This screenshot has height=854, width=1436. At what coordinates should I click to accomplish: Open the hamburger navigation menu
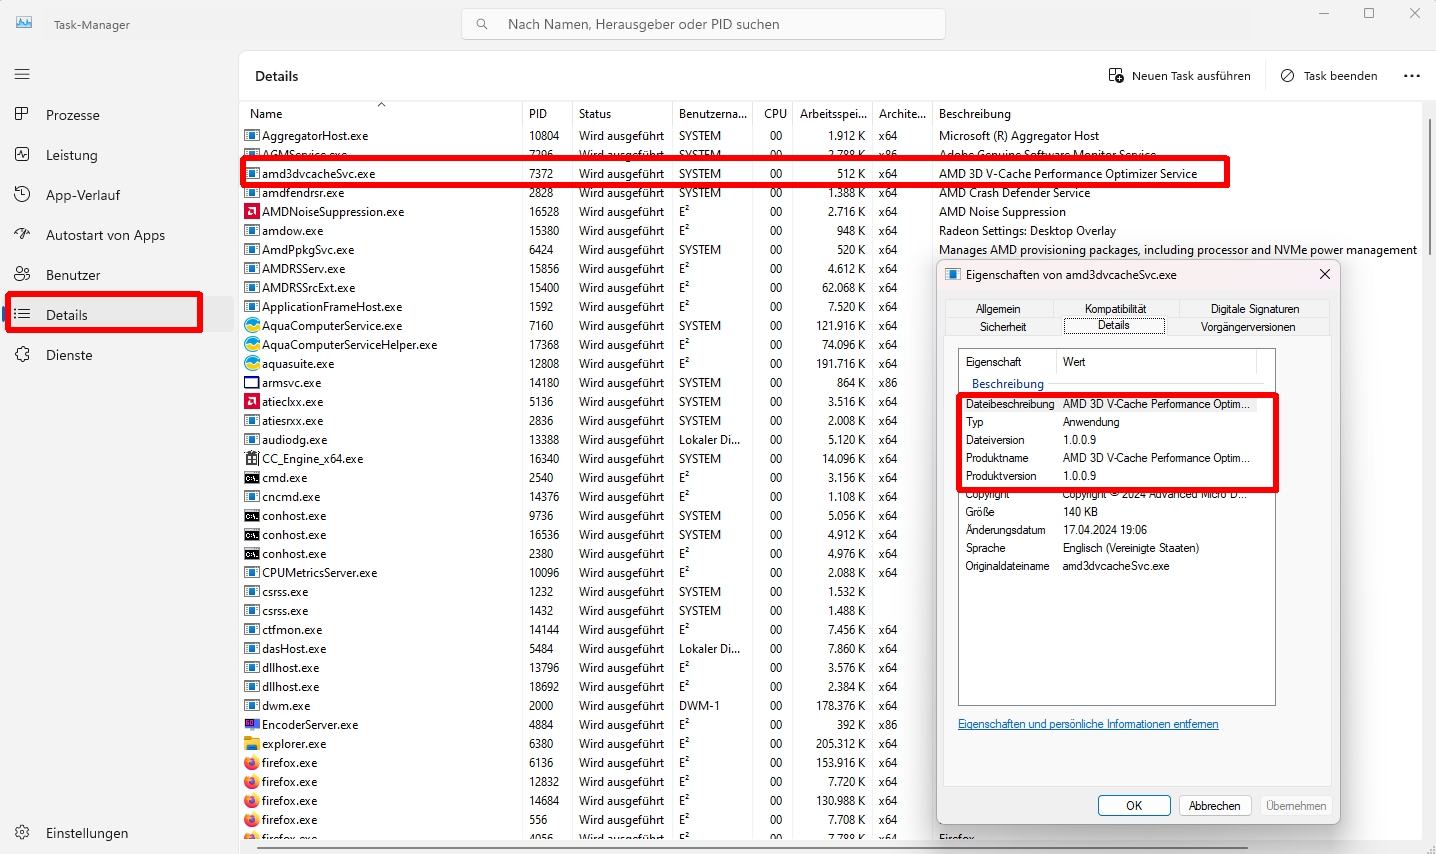tap(22, 74)
